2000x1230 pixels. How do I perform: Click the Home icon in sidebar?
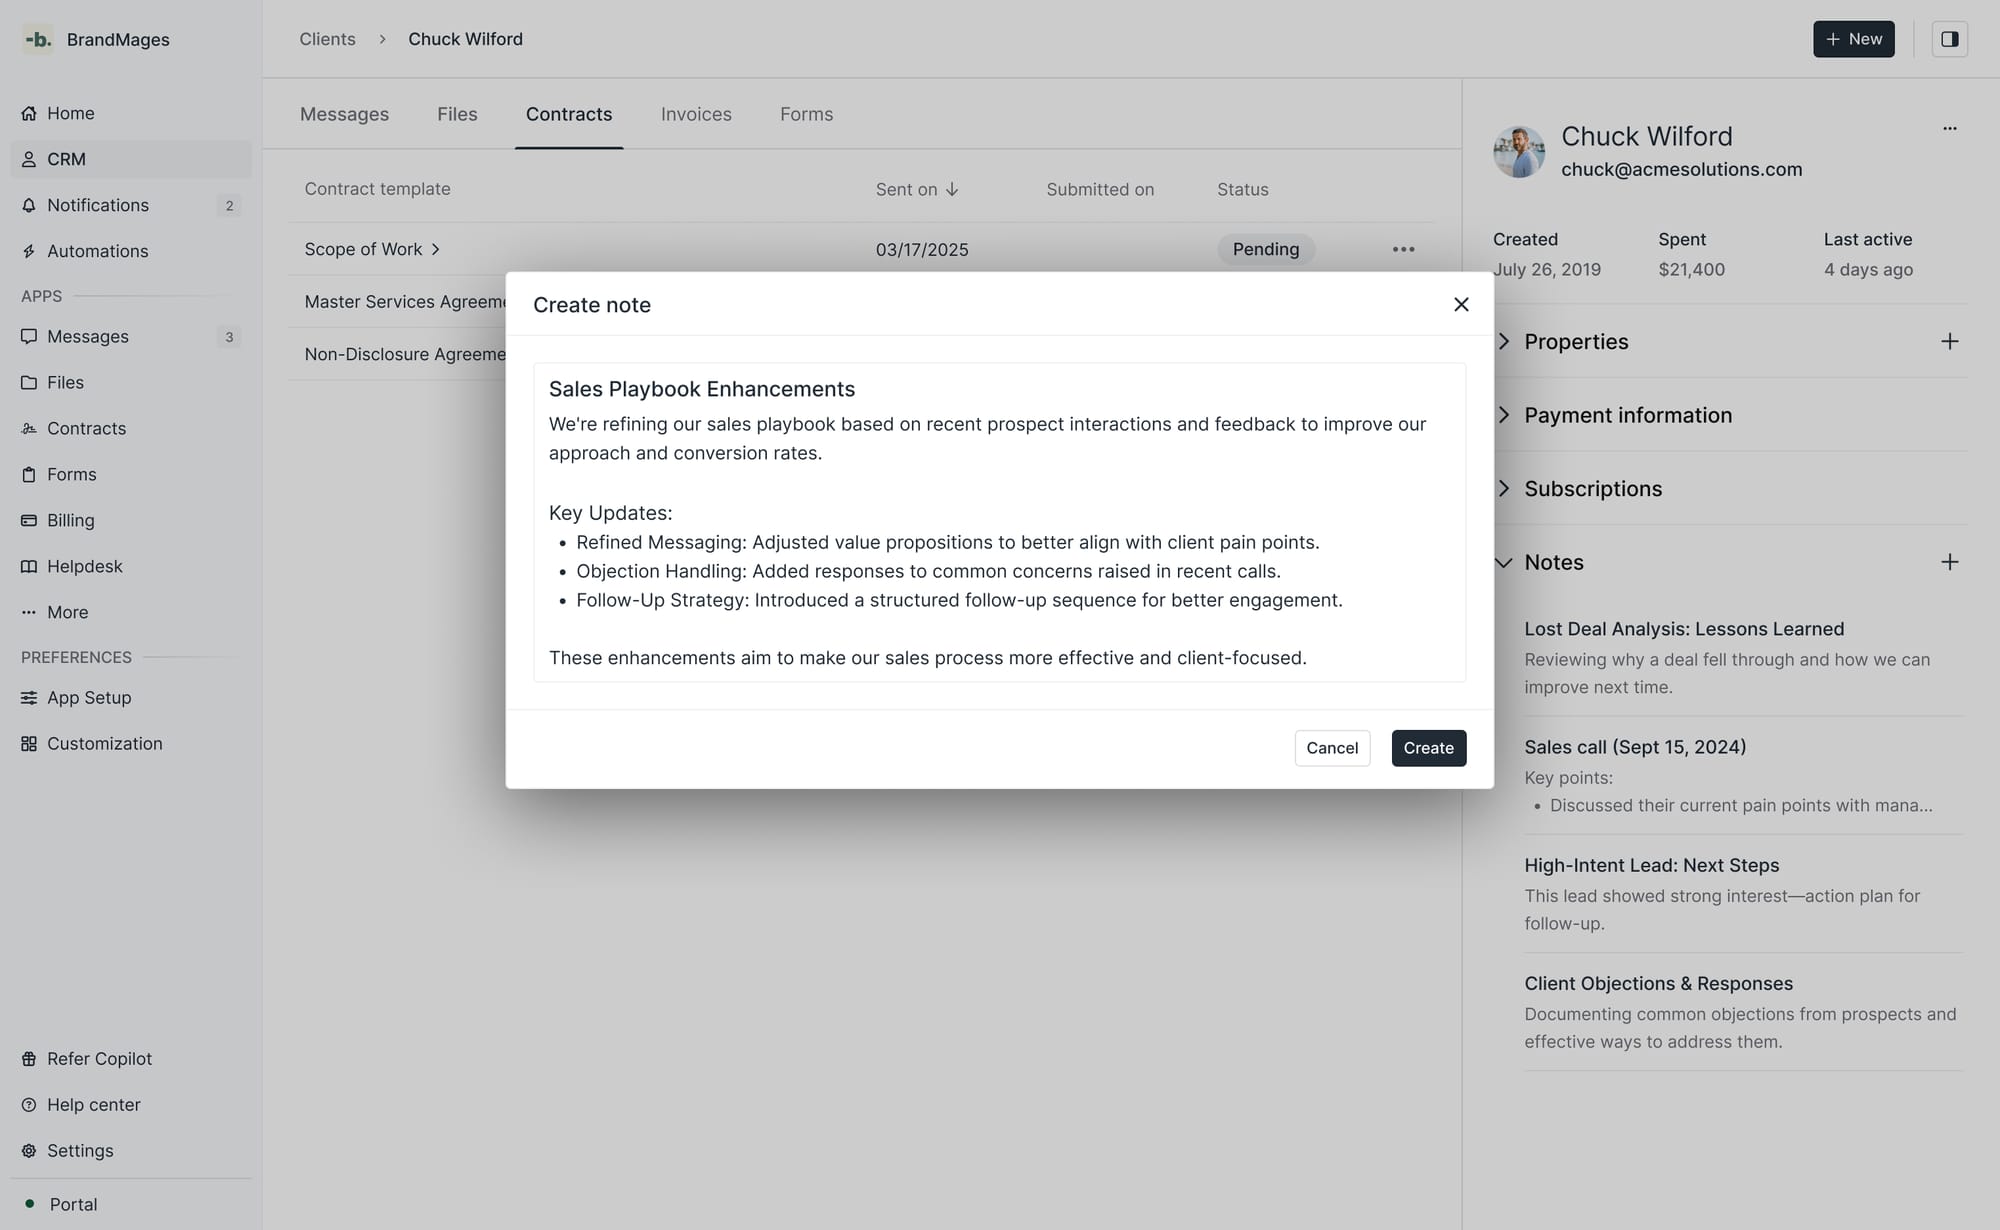[29, 113]
